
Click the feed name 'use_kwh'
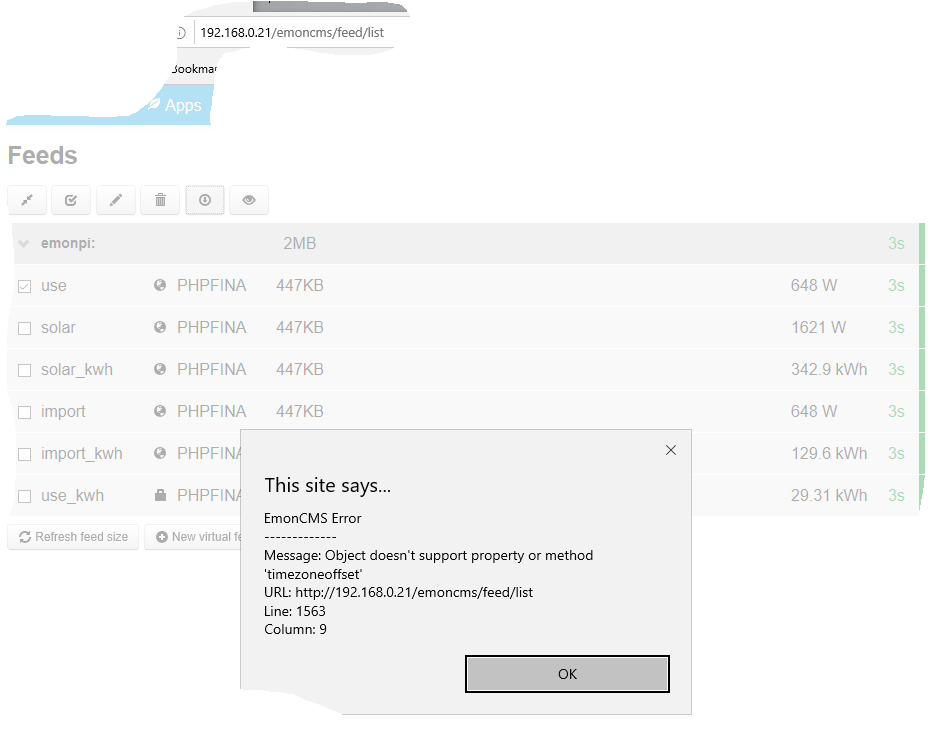pos(72,495)
